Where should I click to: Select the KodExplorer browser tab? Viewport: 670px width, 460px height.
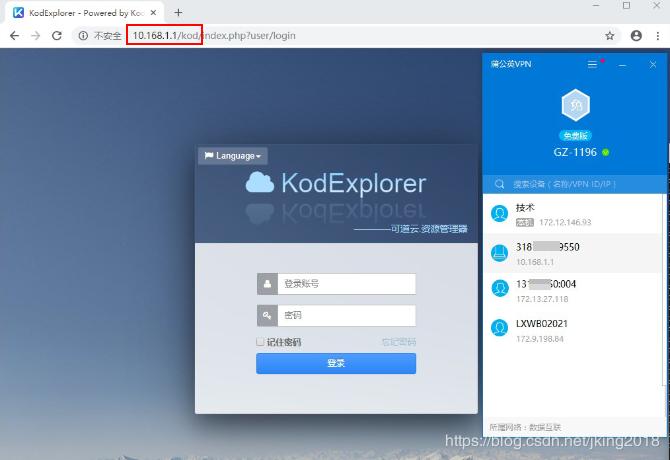coord(85,13)
